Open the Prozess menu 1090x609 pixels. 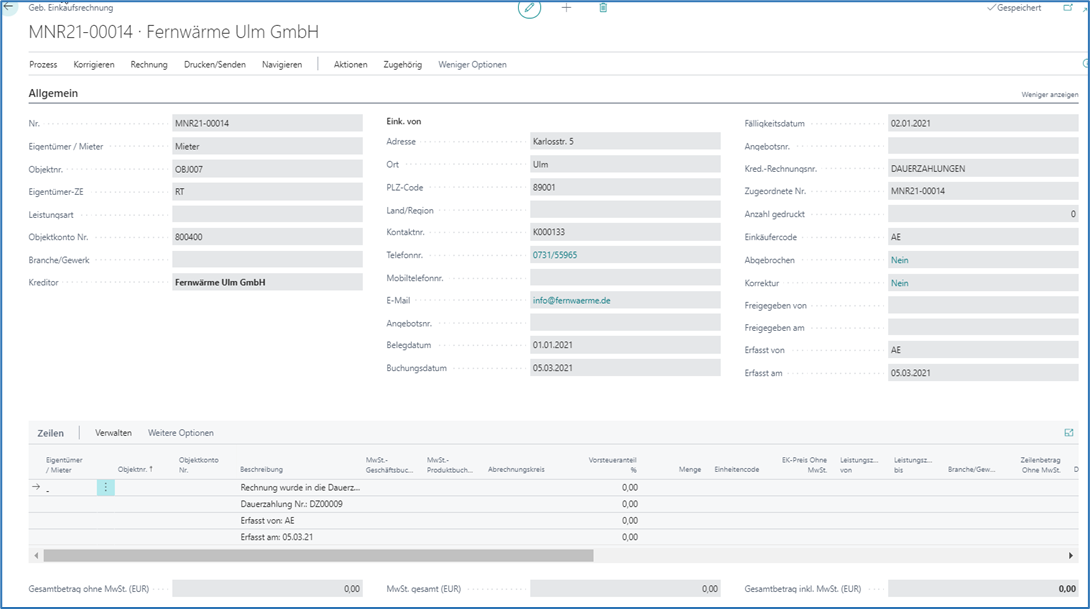(x=43, y=65)
